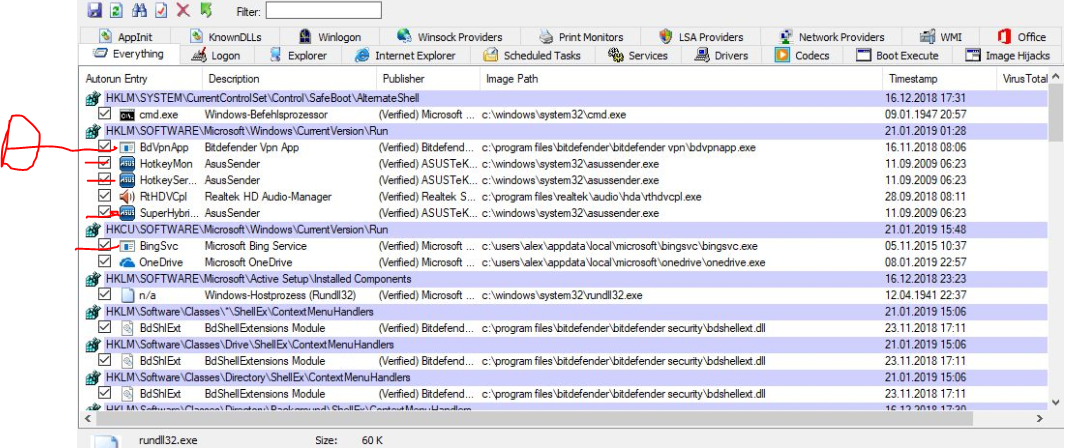Viewport: 1072px width, 448px height.
Task: Click the Properties checkmark page toolbar icon
Action: click(161, 10)
